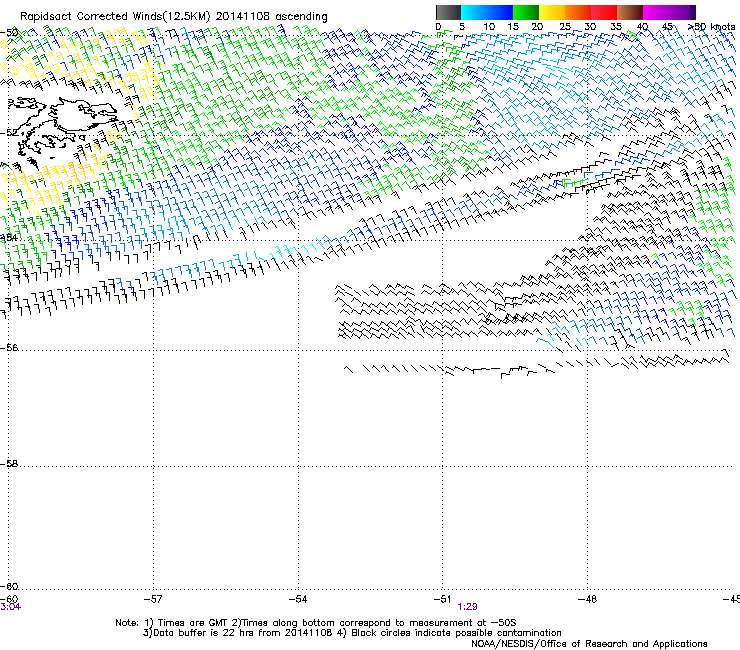Click the purple 1:29 time label
The image size is (740, 650).
[x=467, y=607]
